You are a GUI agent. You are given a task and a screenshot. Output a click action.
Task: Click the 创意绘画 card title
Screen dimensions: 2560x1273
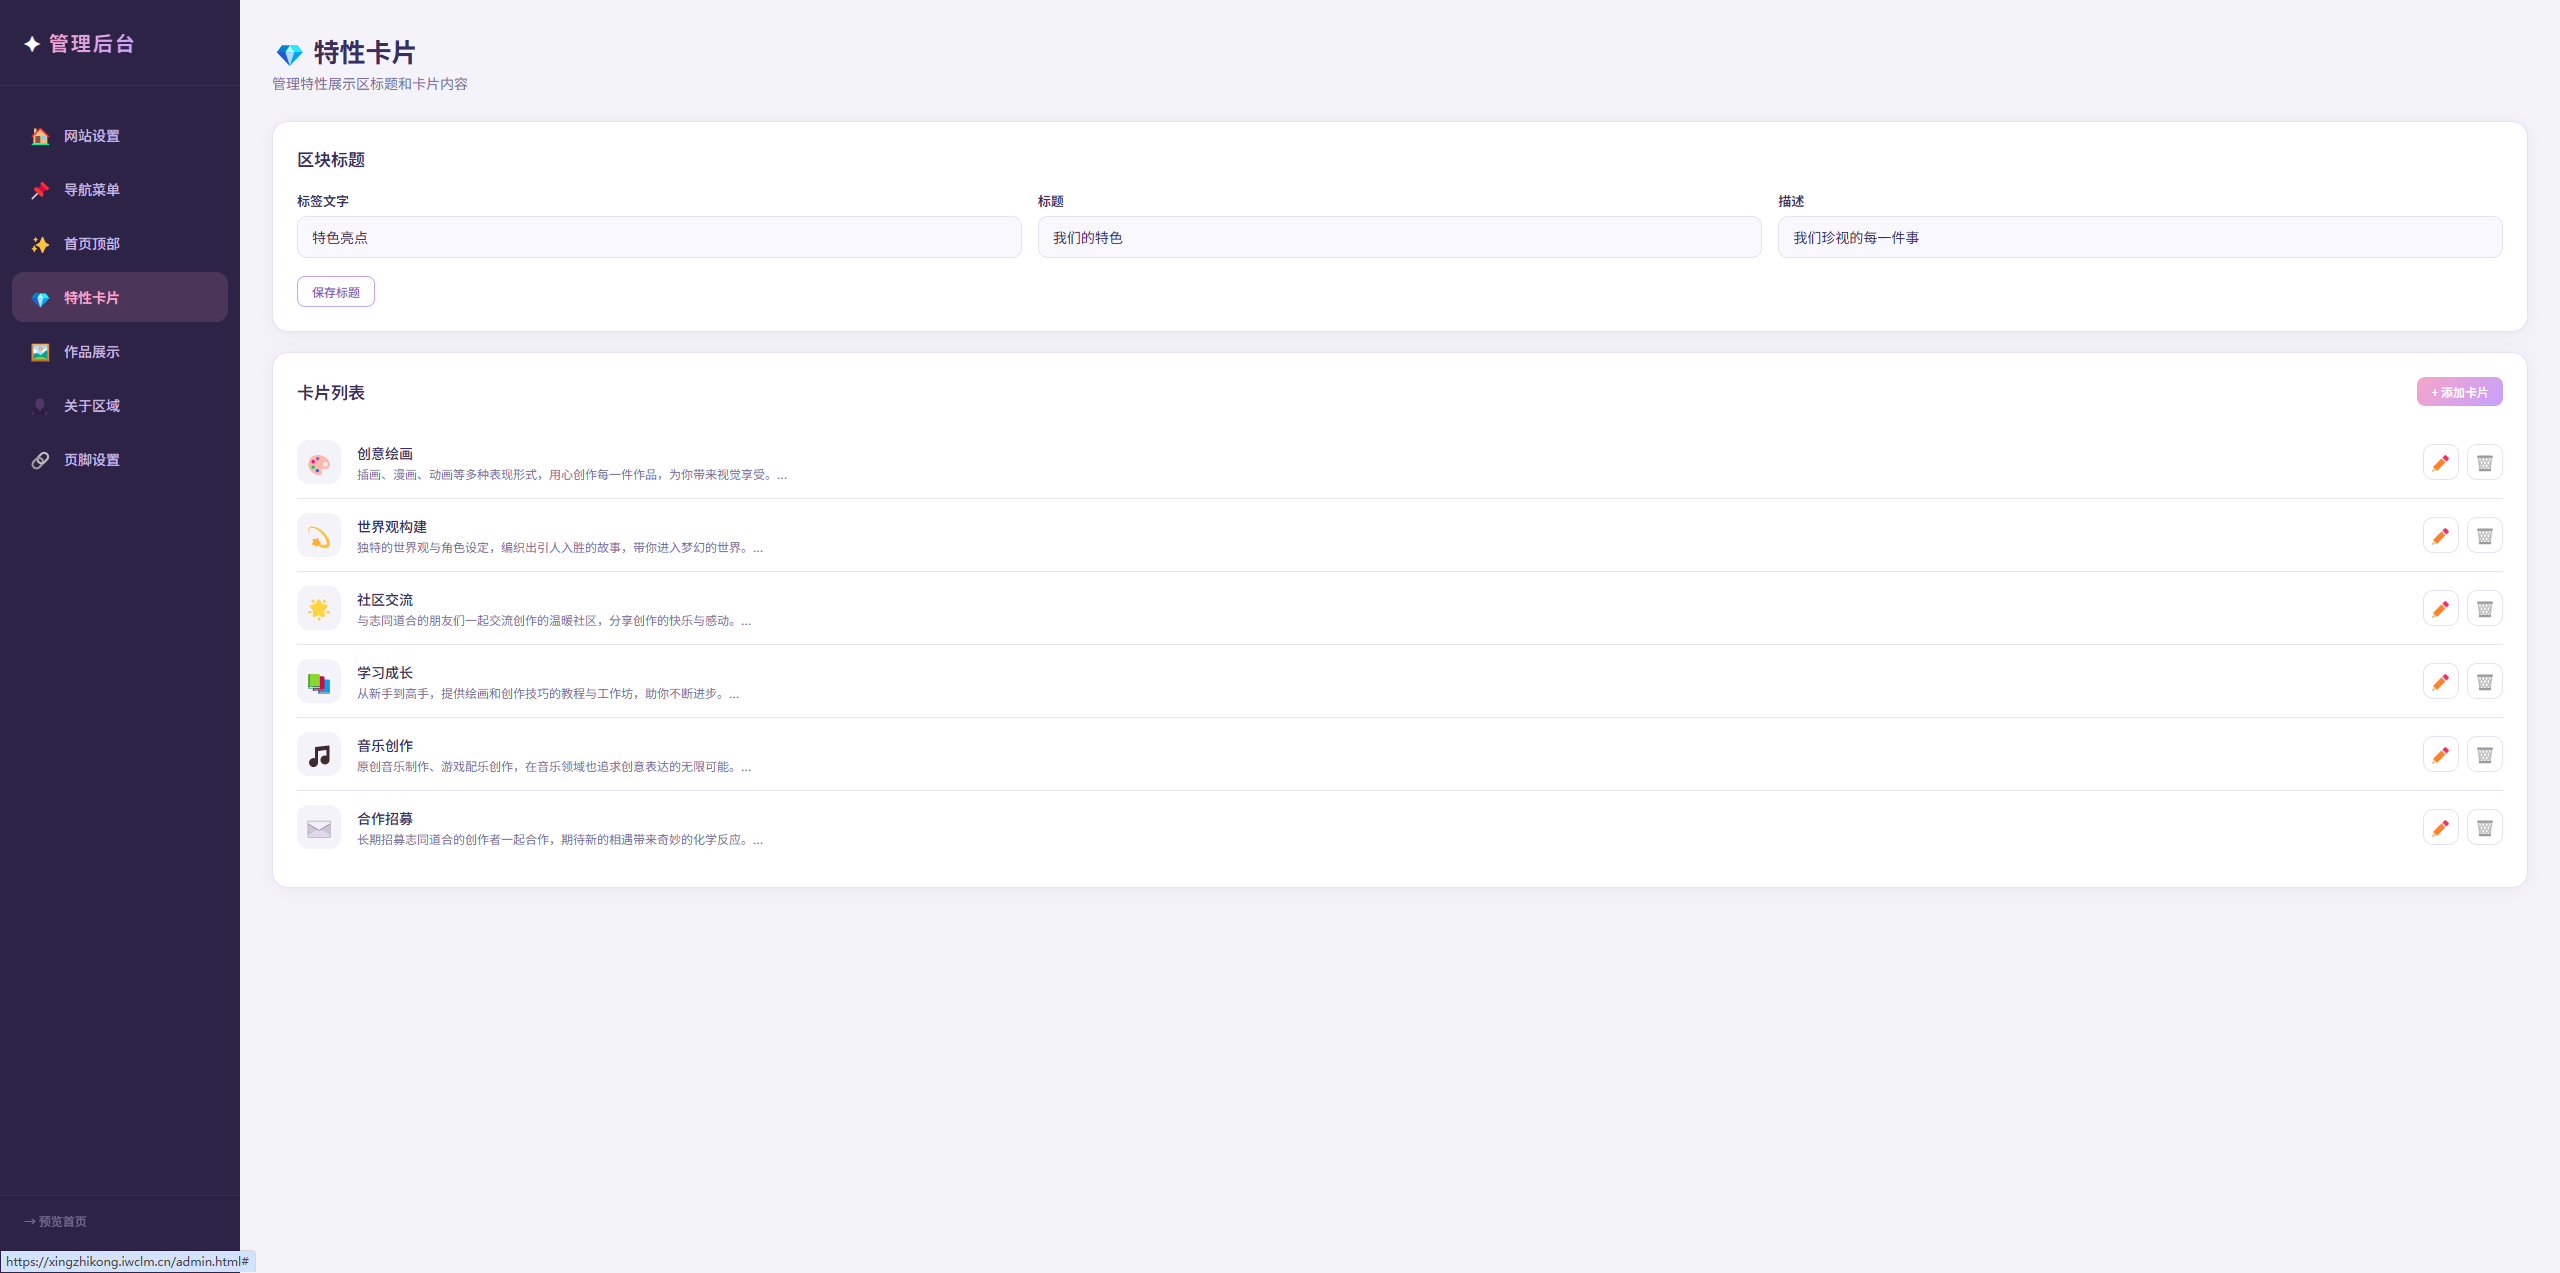pos(385,454)
